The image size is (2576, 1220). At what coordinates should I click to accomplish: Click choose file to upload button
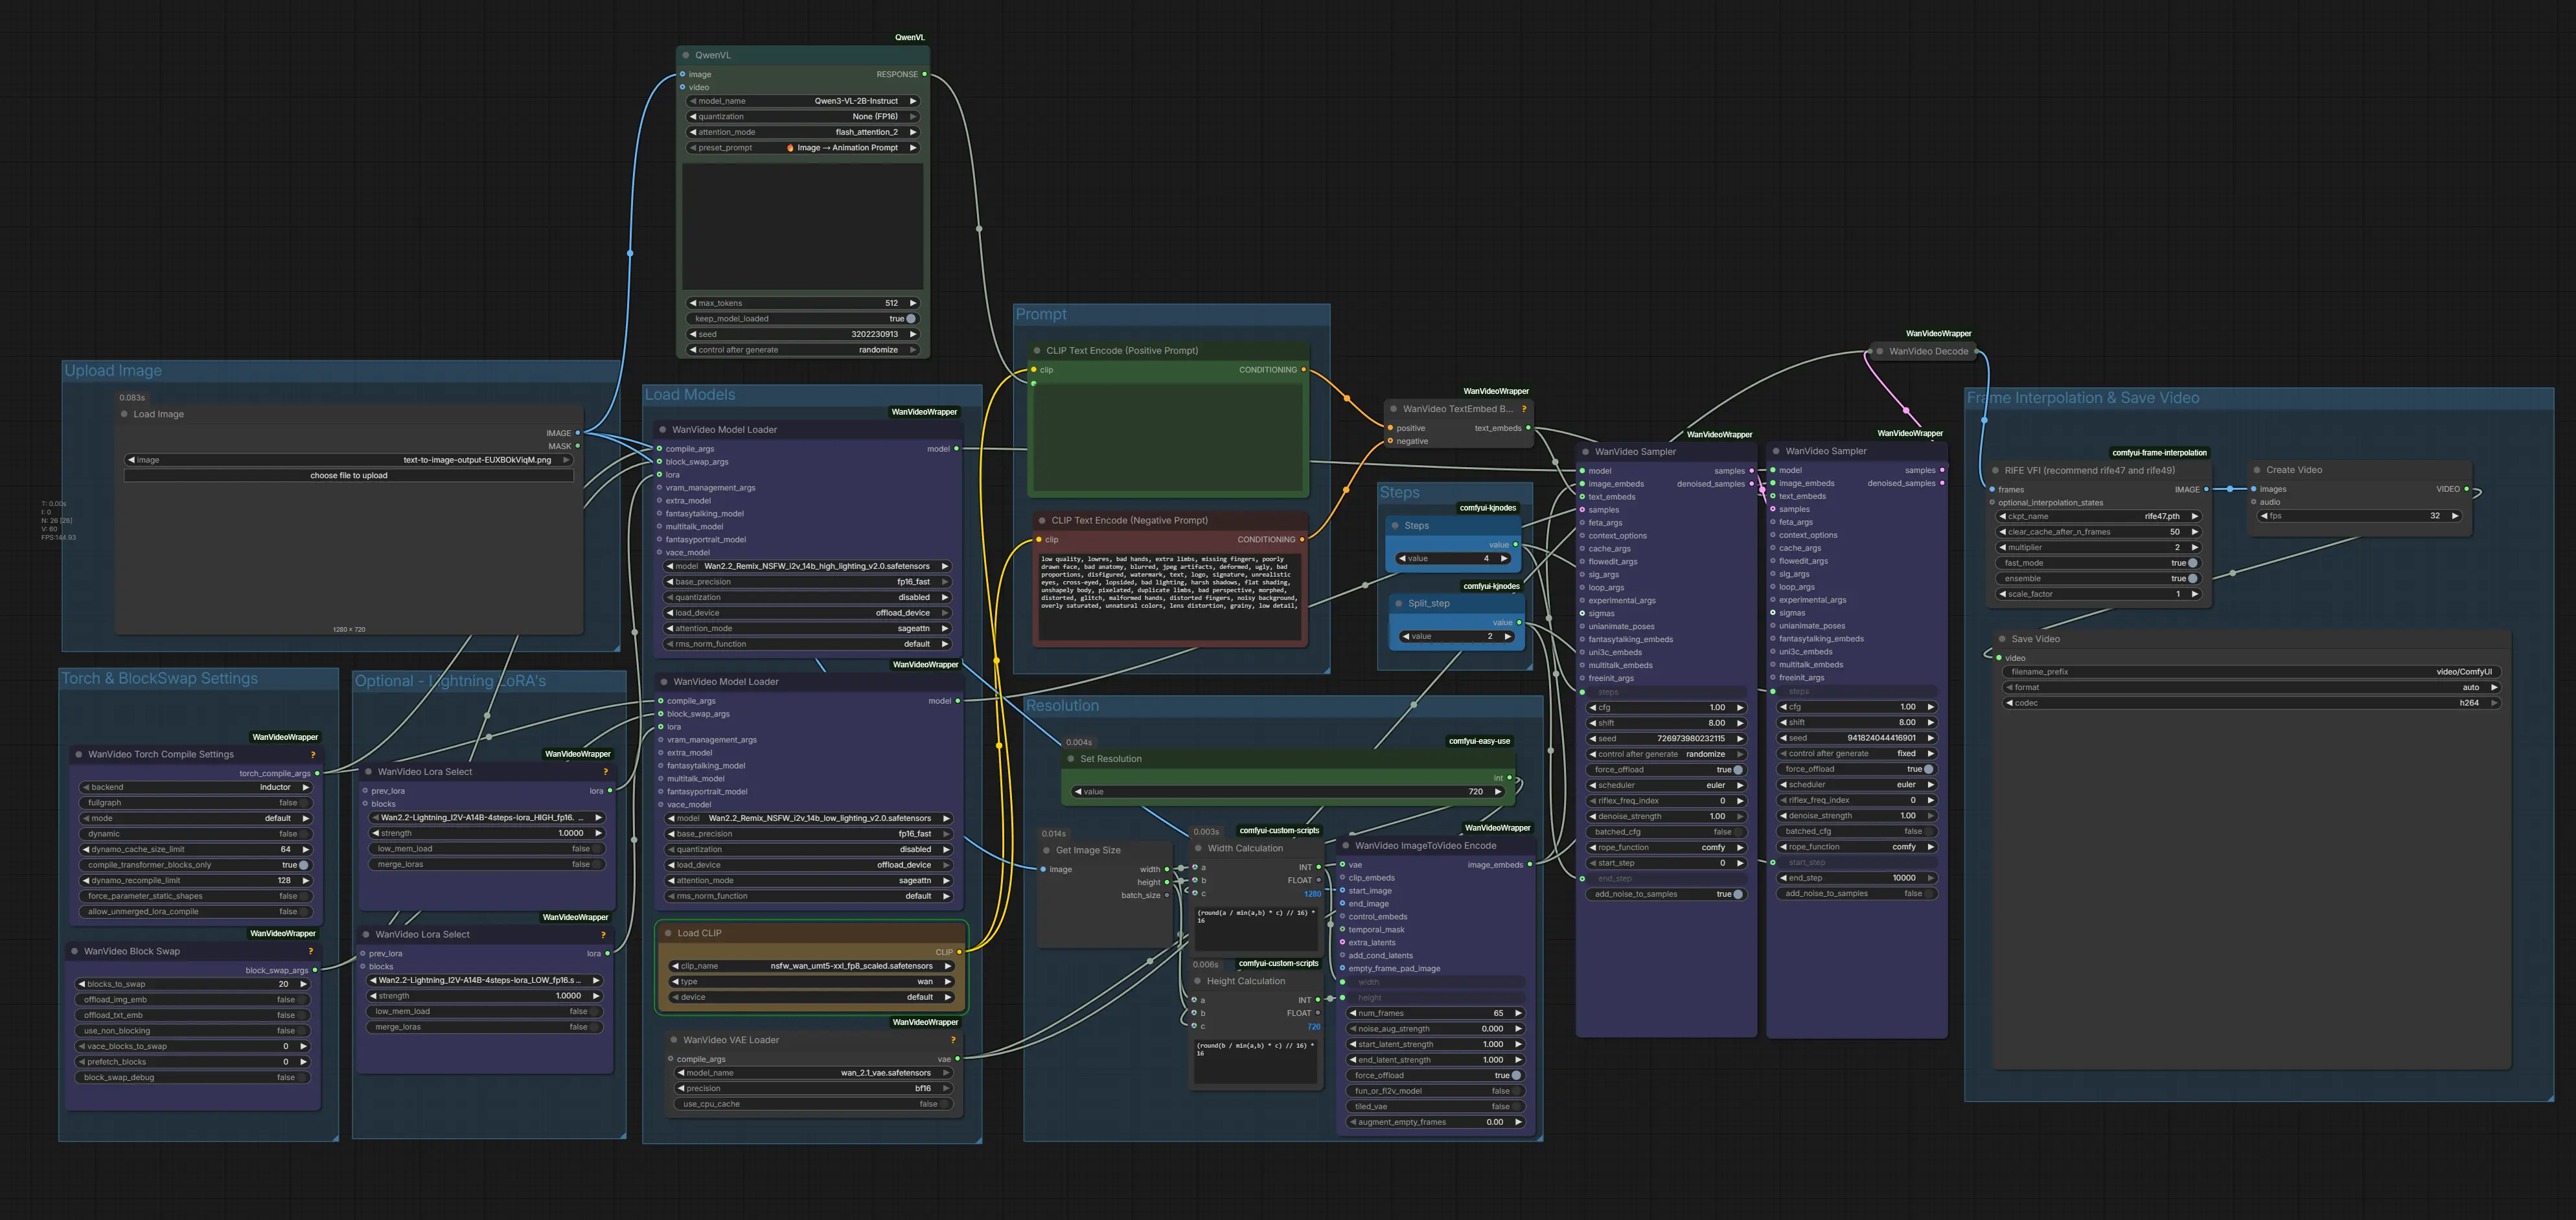(348, 476)
